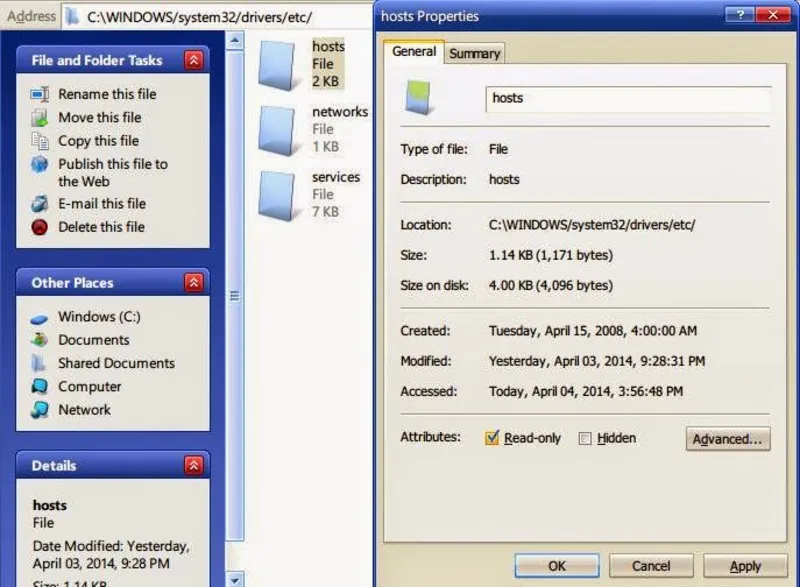Click the E-mail this file link
The height and width of the screenshot is (587, 800).
102,204
